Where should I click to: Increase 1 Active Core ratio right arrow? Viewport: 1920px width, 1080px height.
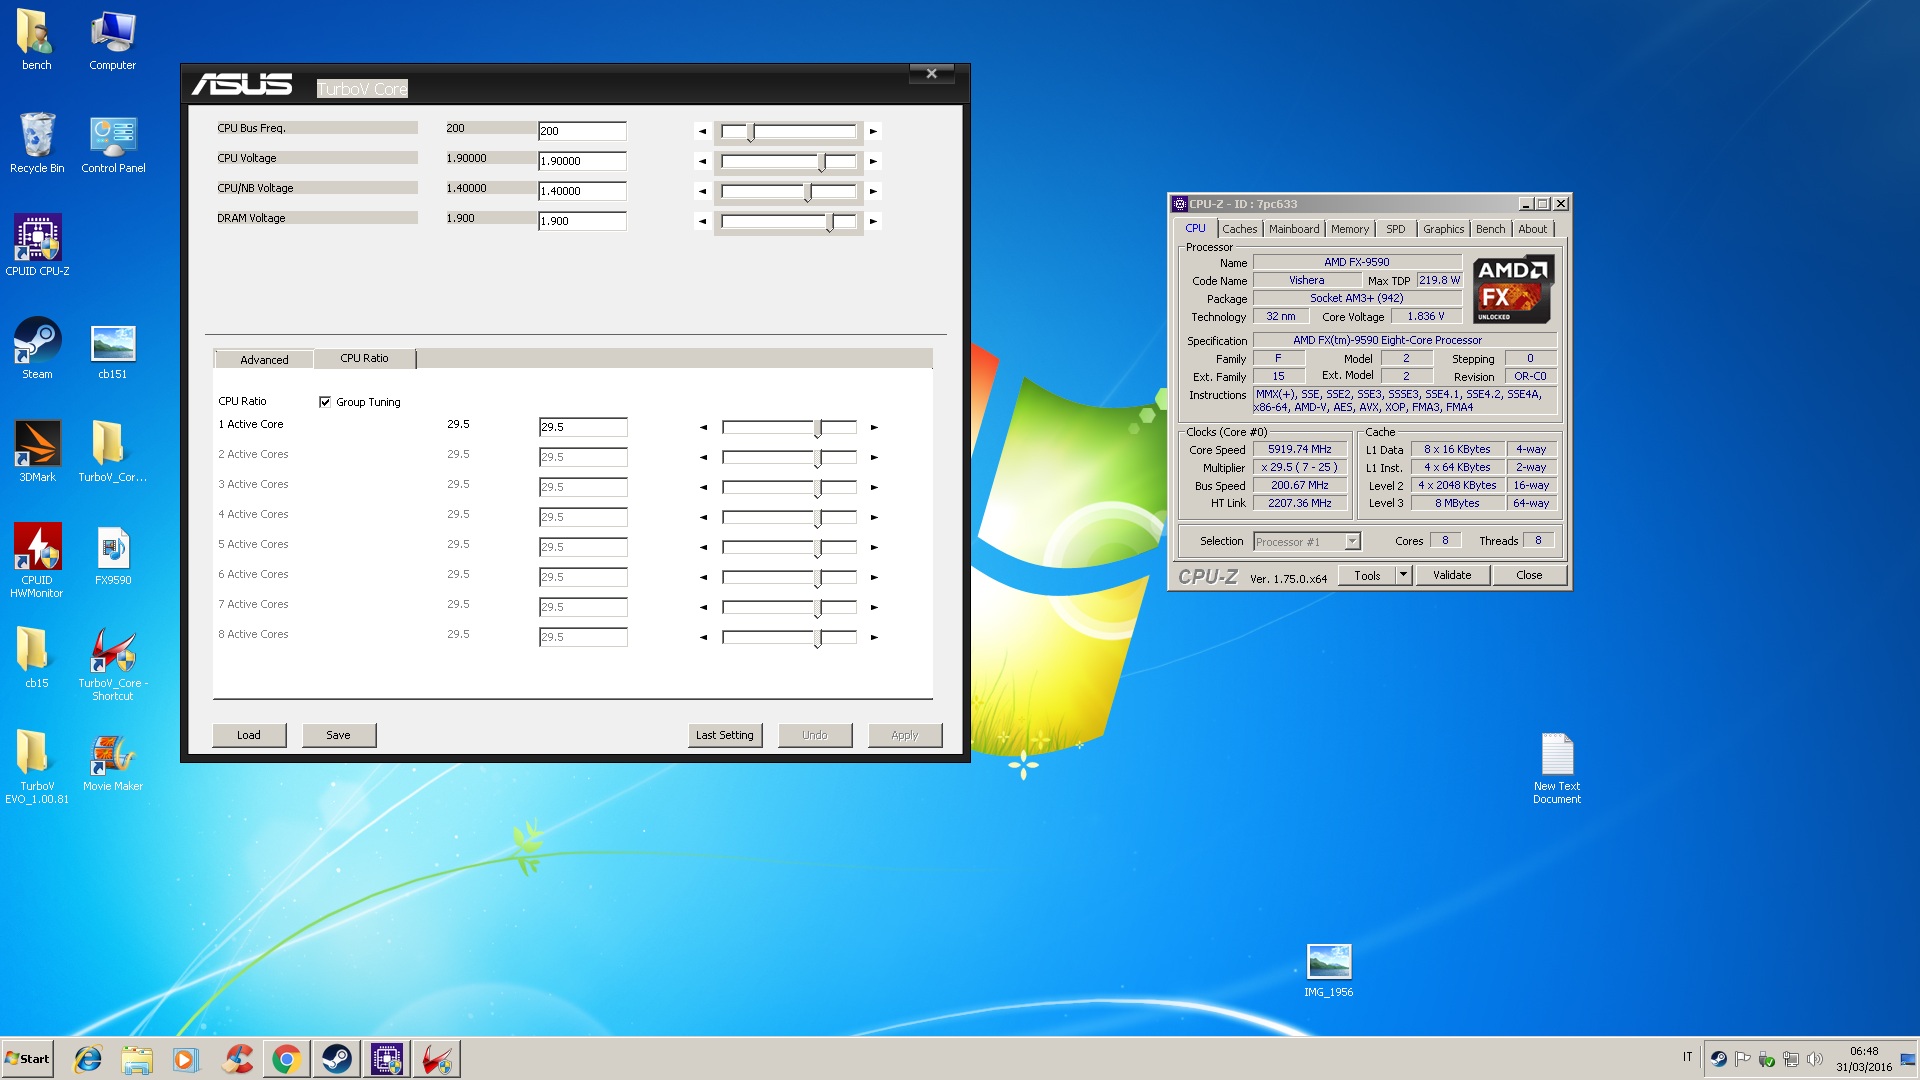[874, 427]
